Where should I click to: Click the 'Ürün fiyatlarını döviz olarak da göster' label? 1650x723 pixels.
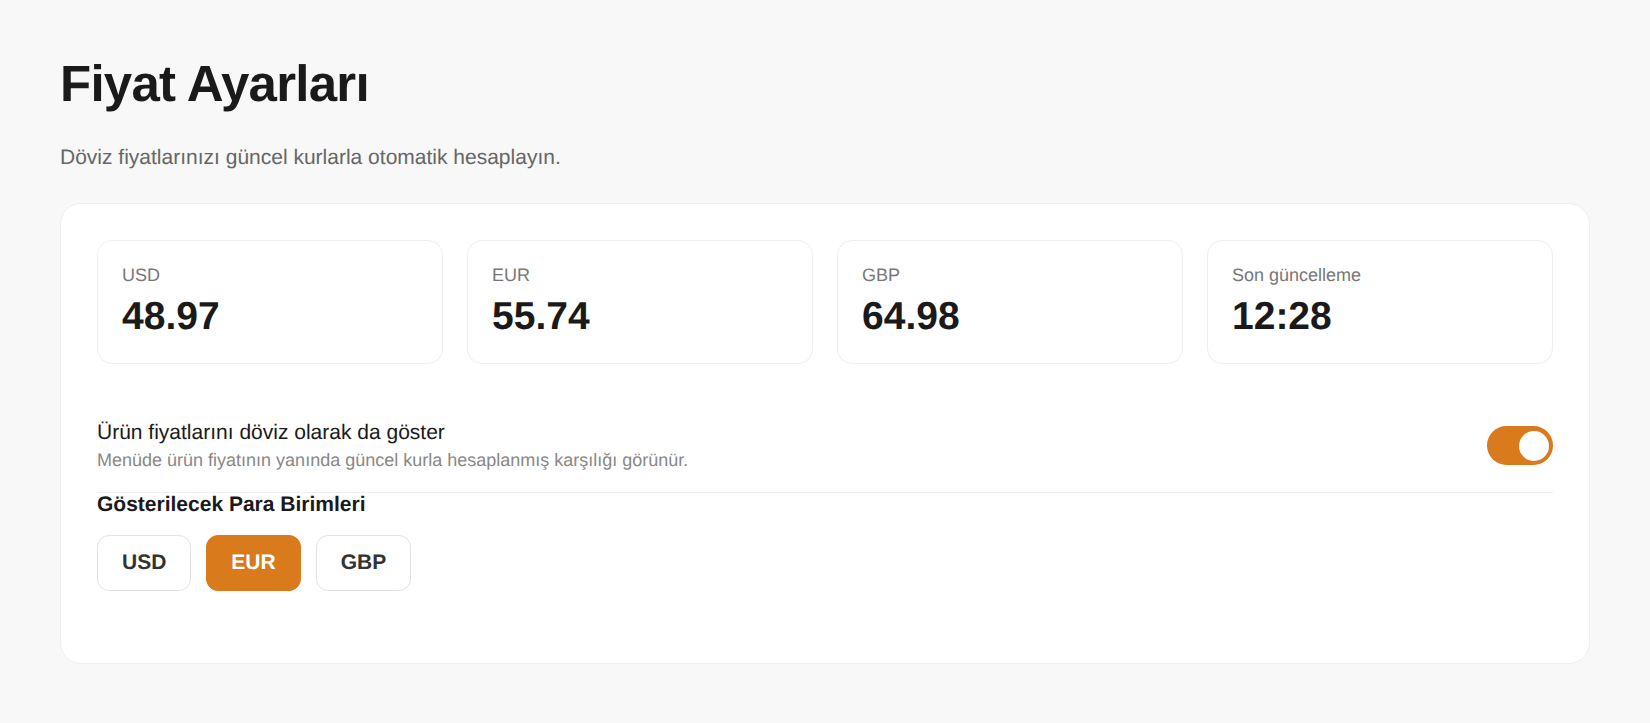pyautogui.click(x=271, y=432)
